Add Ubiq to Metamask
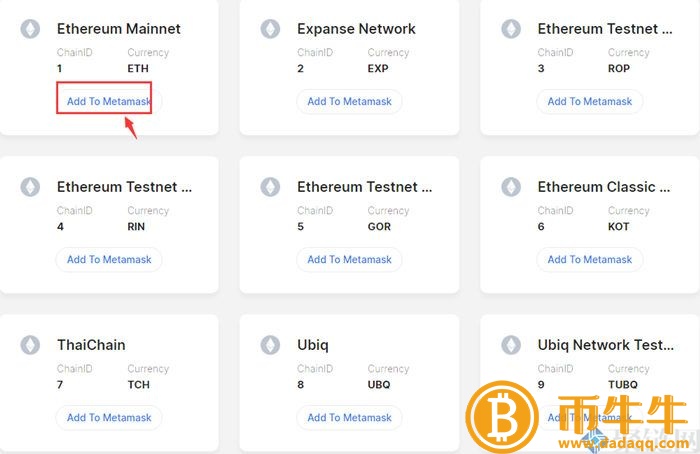The height and width of the screenshot is (454, 700). tap(349, 417)
